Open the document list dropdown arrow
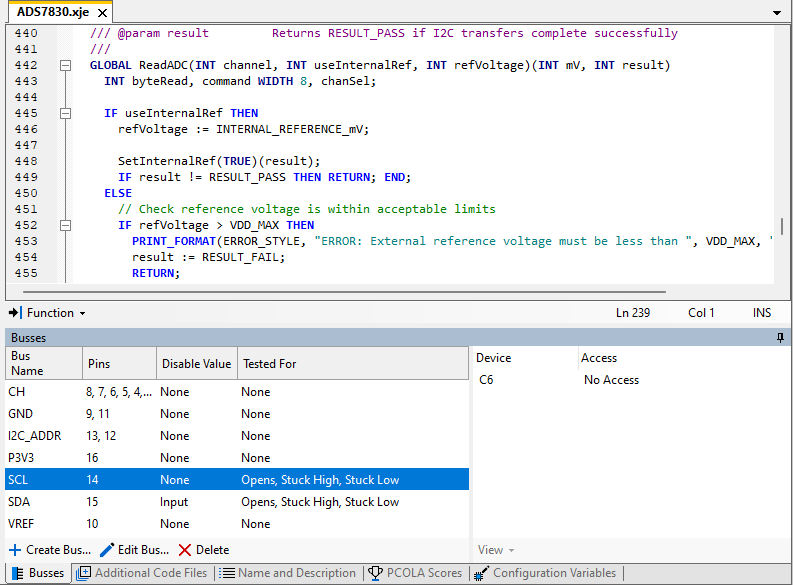793x585 pixels. [777, 12]
